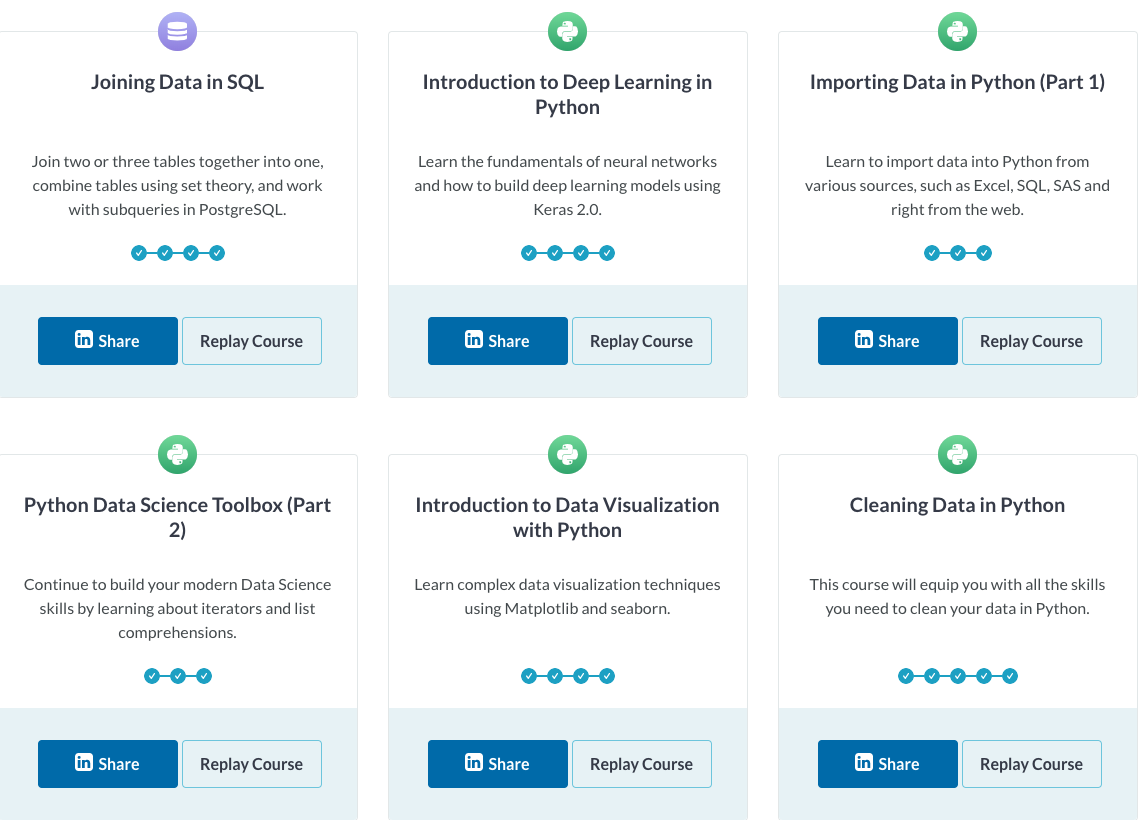
Task: Click last chapter checkmark of Cleaning Data course
Action: 1010,676
